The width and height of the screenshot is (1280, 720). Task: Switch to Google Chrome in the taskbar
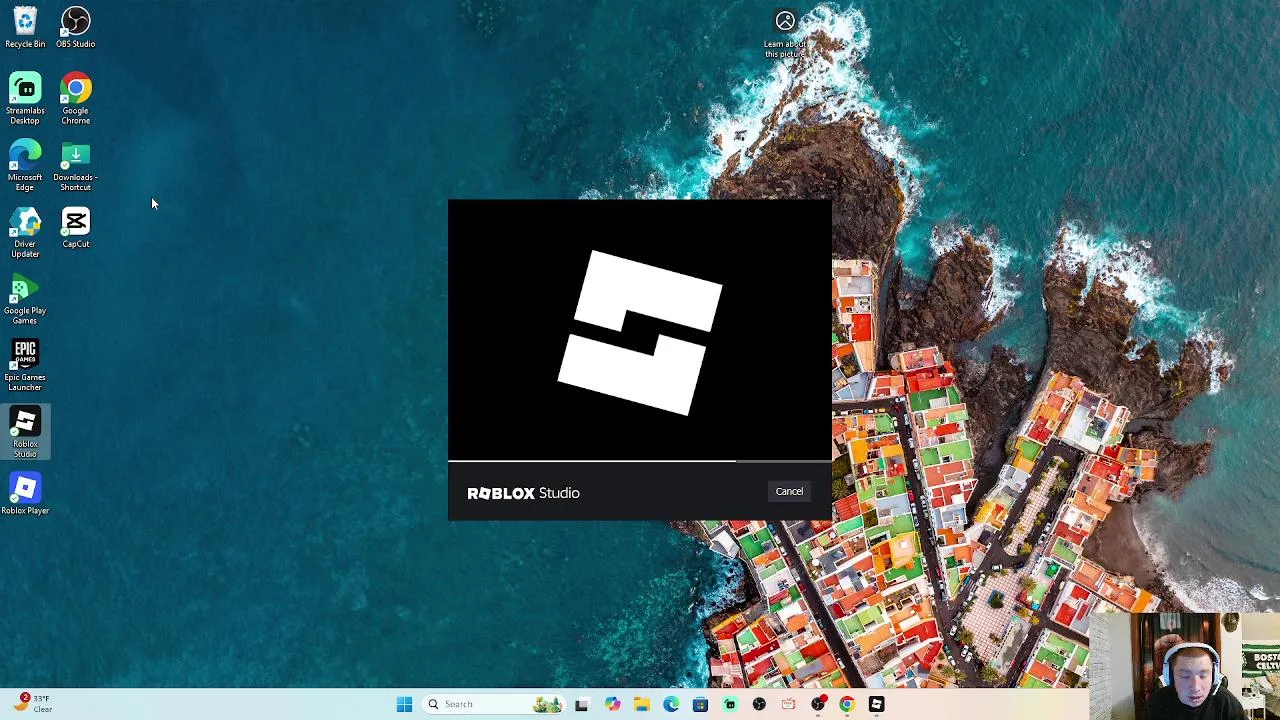[847, 704]
